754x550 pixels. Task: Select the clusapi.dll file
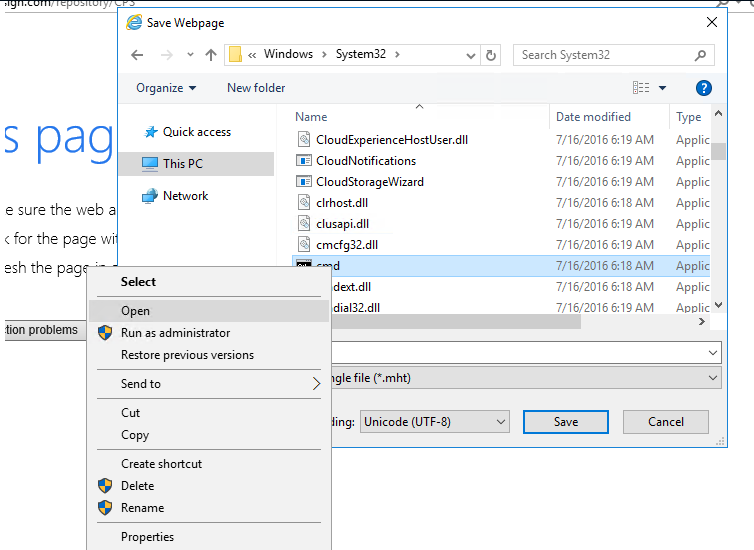pyautogui.click(x=342, y=224)
